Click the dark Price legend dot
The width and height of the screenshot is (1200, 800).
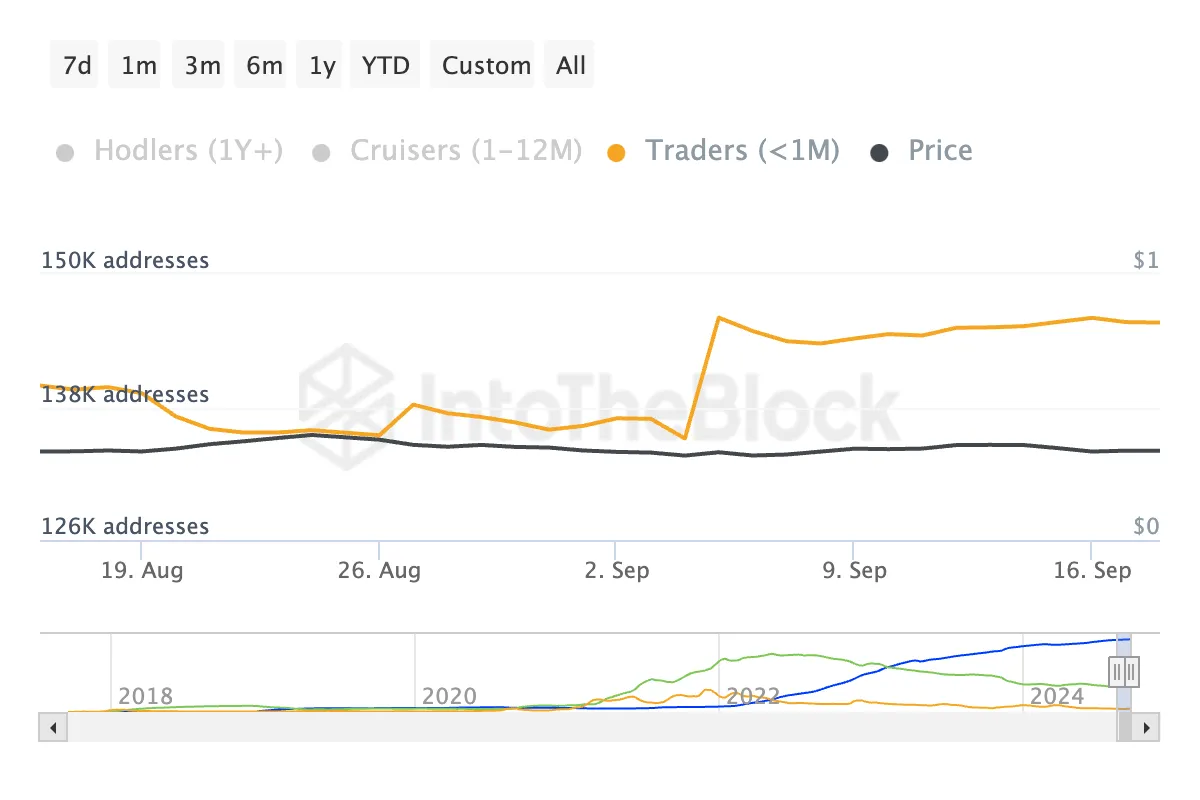tap(879, 152)
